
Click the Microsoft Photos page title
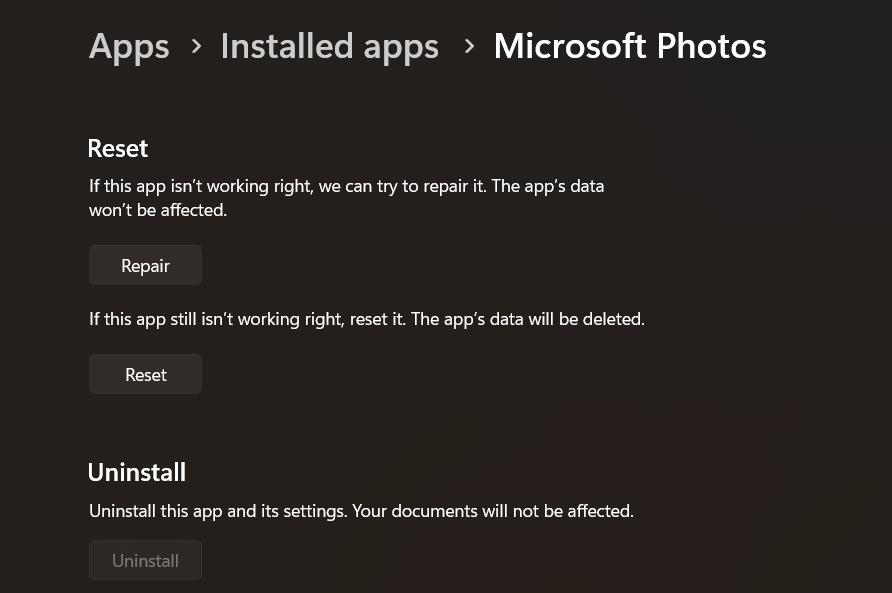[x=629, y=46]
